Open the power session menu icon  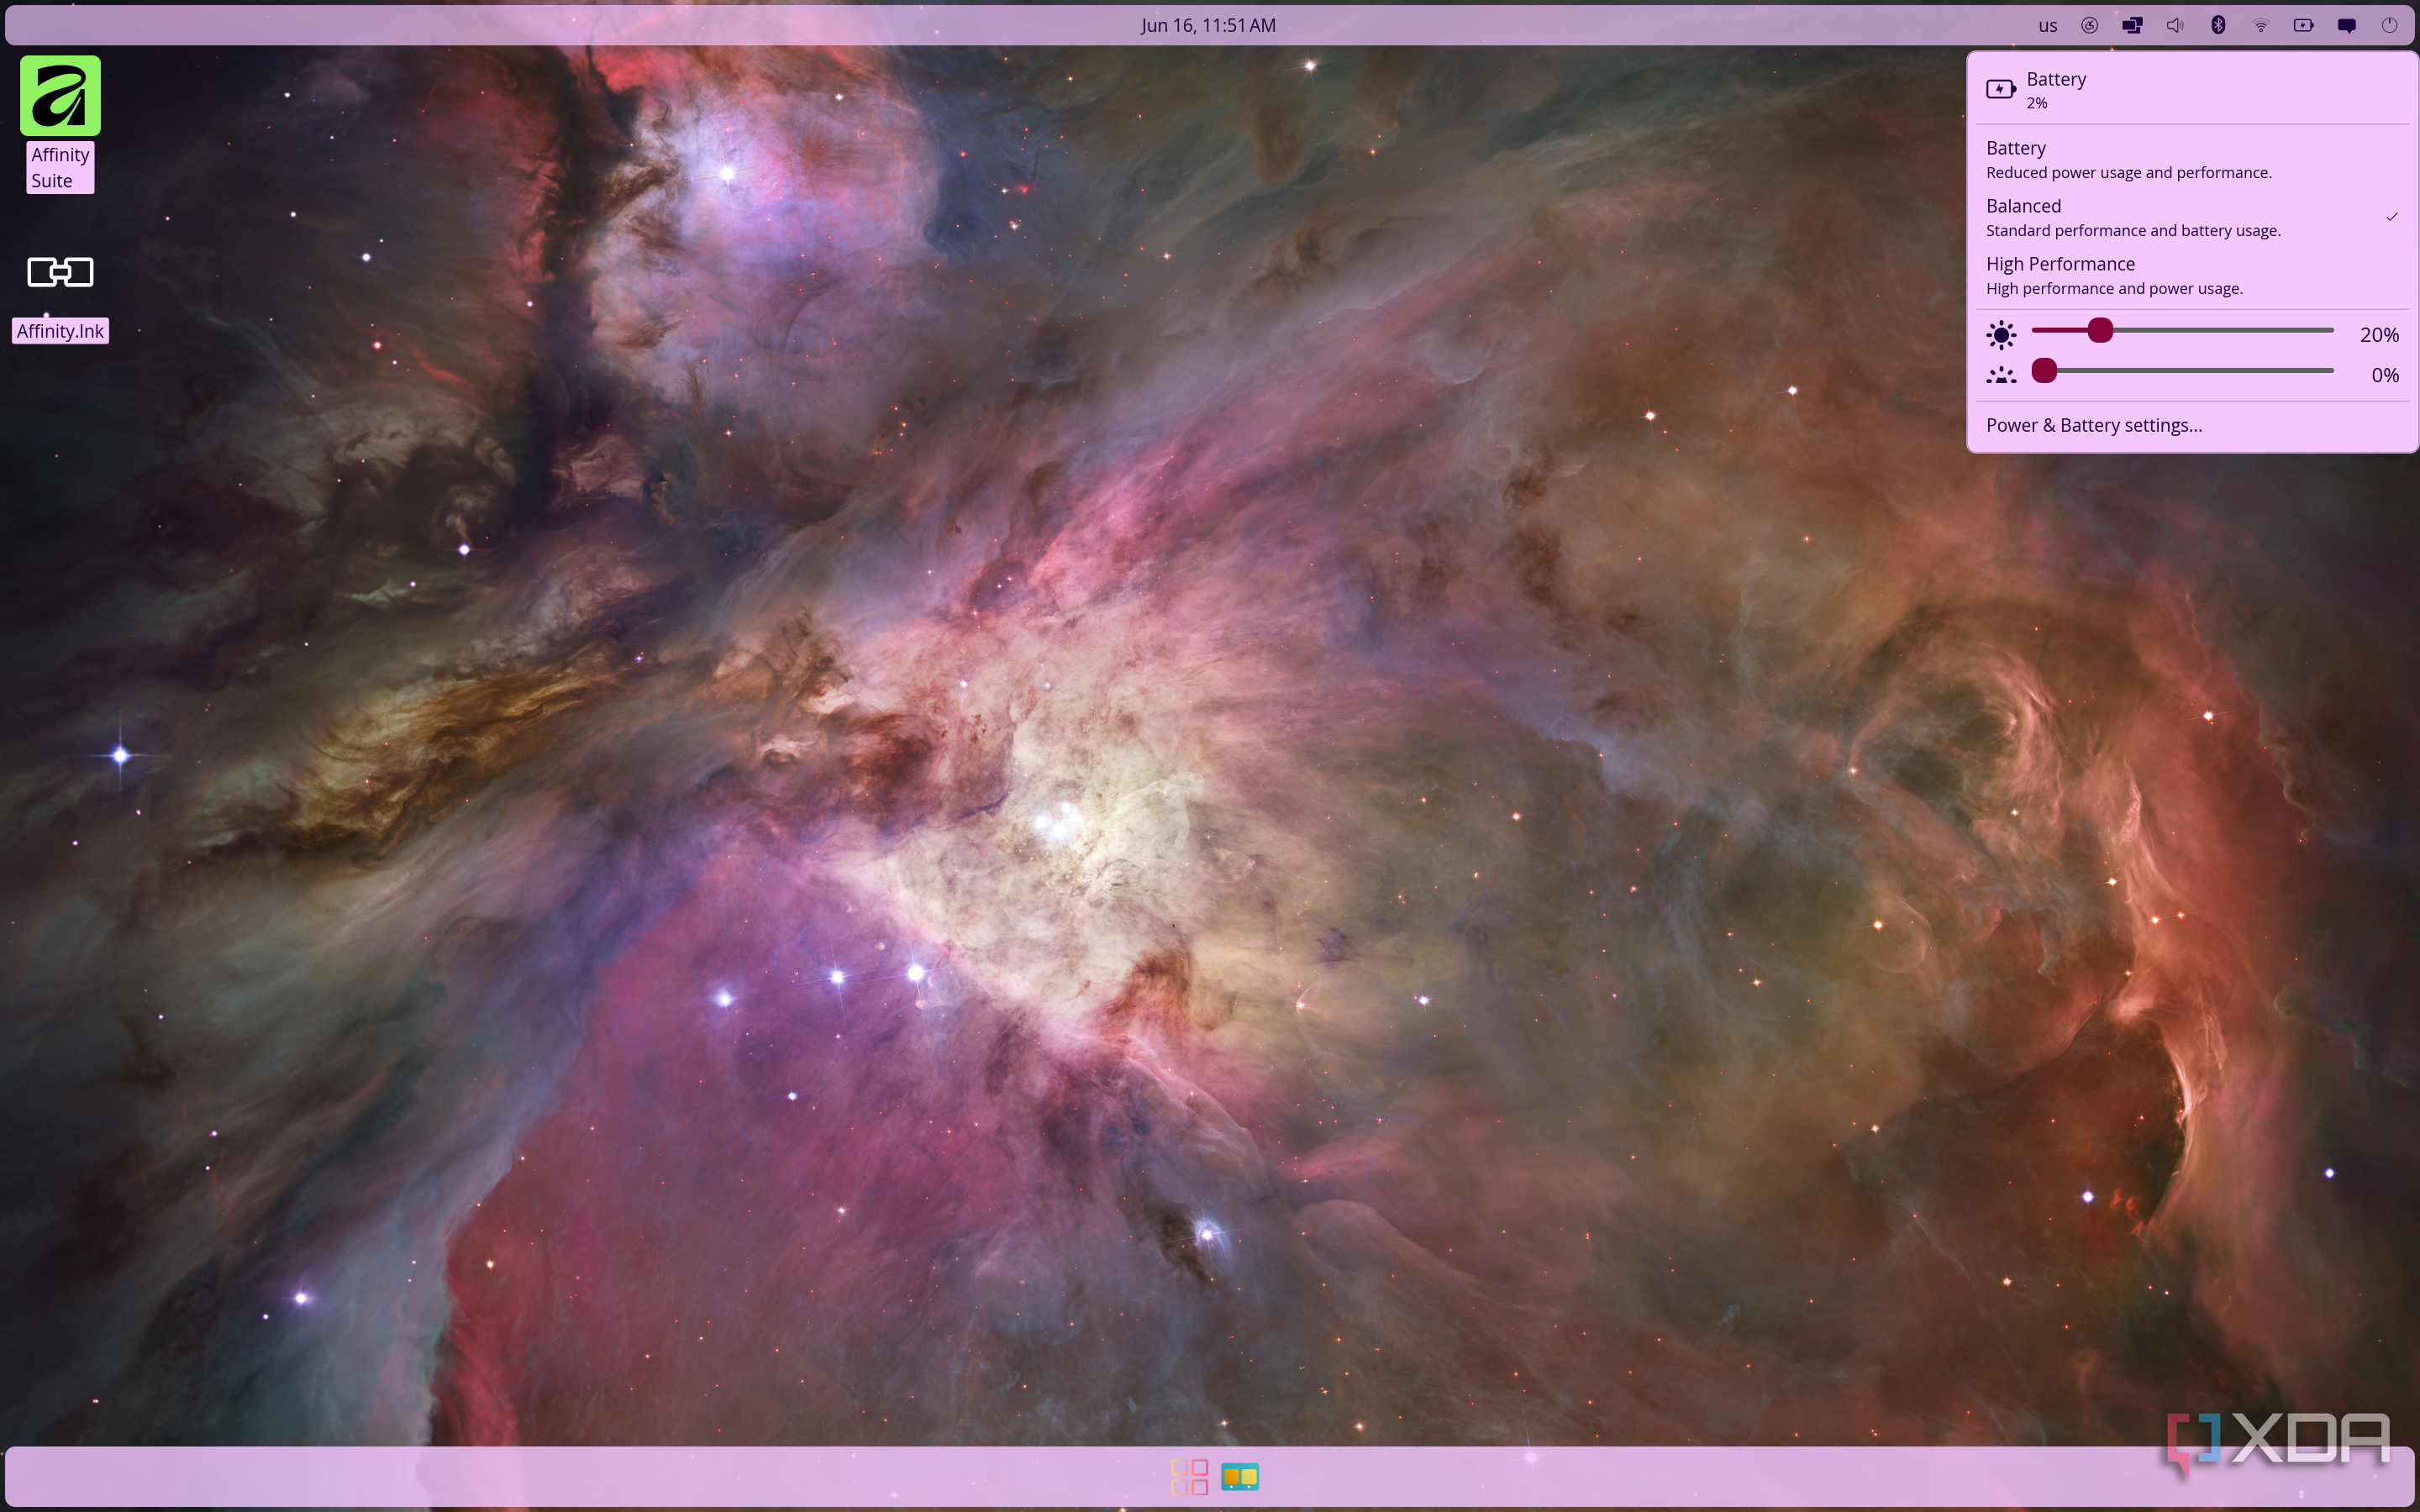(x=2389, y=26)
